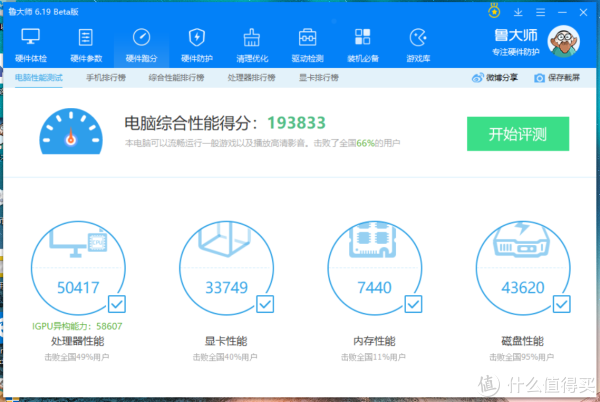This screenshot has width=600, height=402.
Task: Click 磁盘性能 label
Action: click(x=523, y=341)
